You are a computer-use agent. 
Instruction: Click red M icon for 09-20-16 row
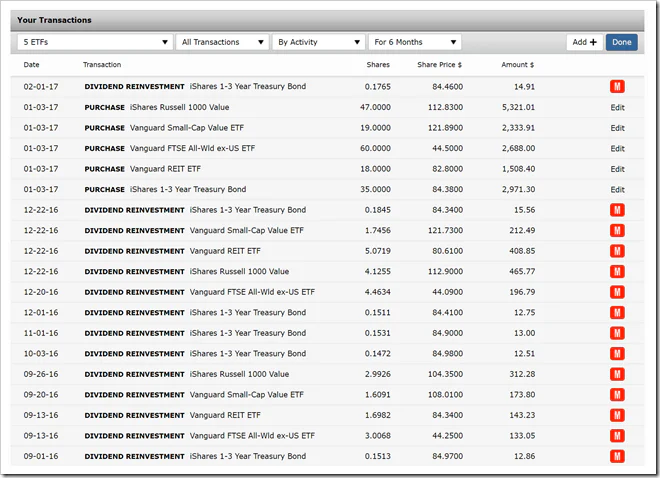617,395
